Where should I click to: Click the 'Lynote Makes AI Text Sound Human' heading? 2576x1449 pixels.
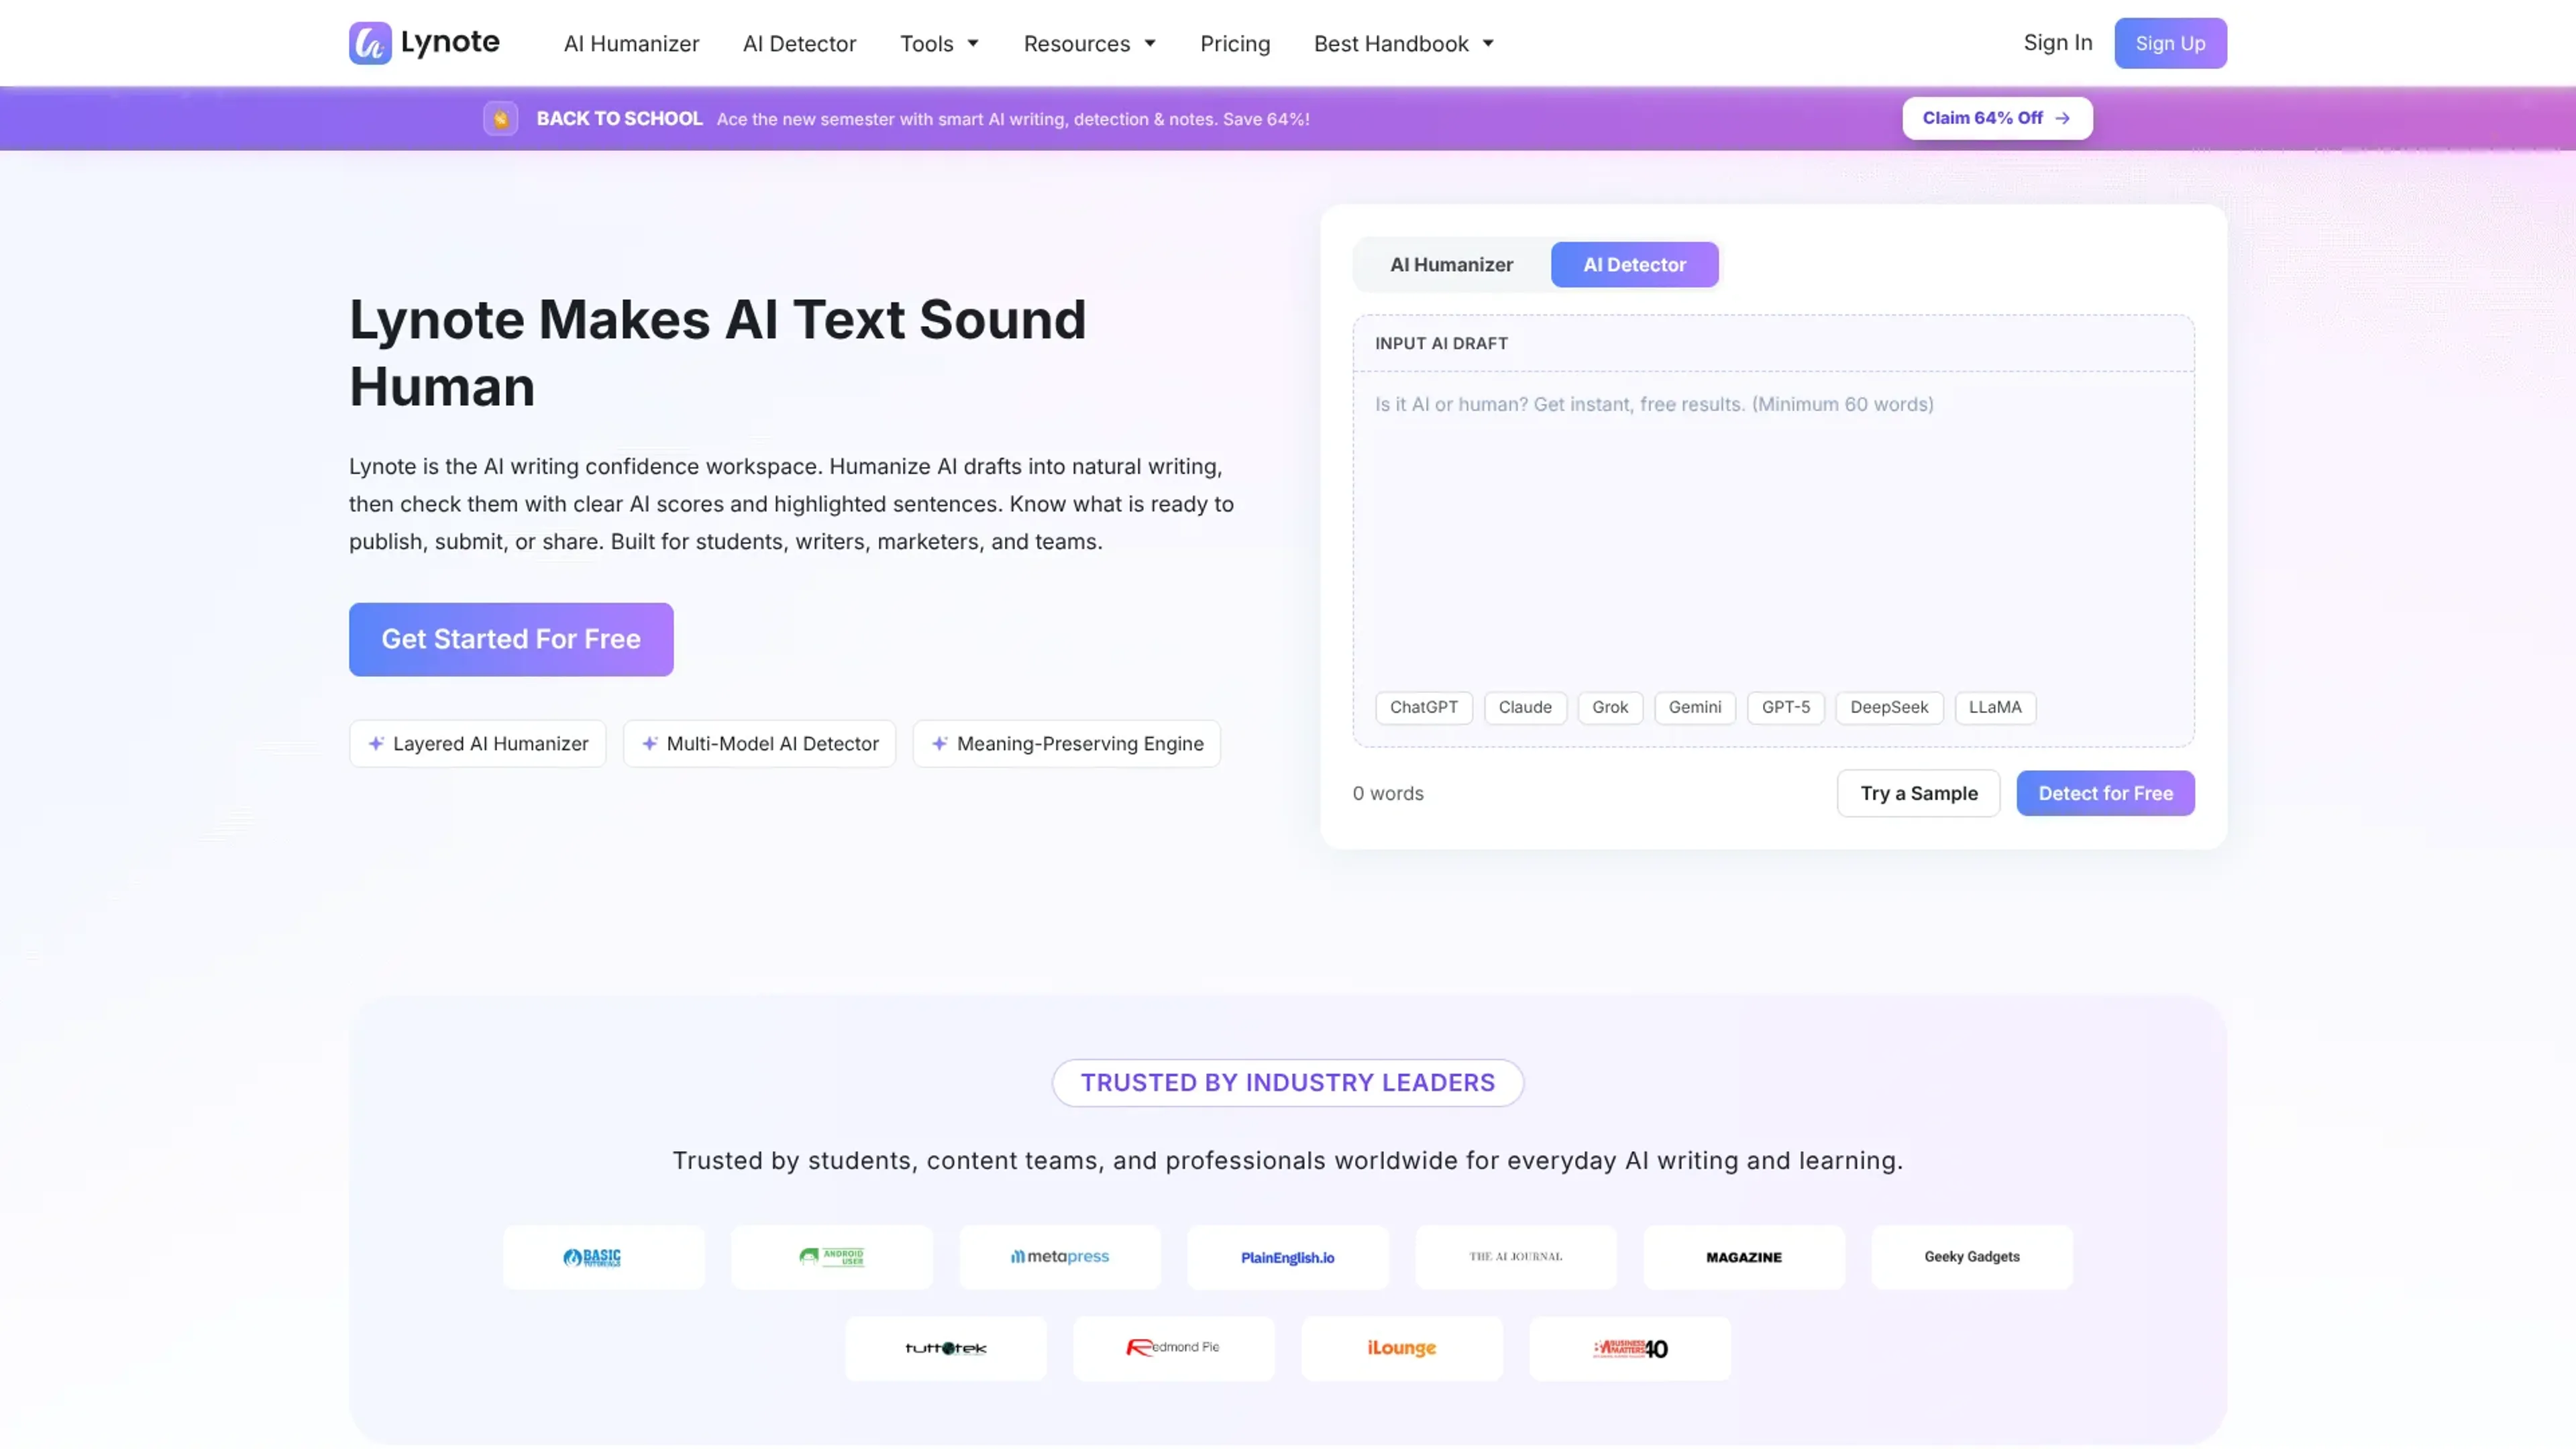coord(717,353)
